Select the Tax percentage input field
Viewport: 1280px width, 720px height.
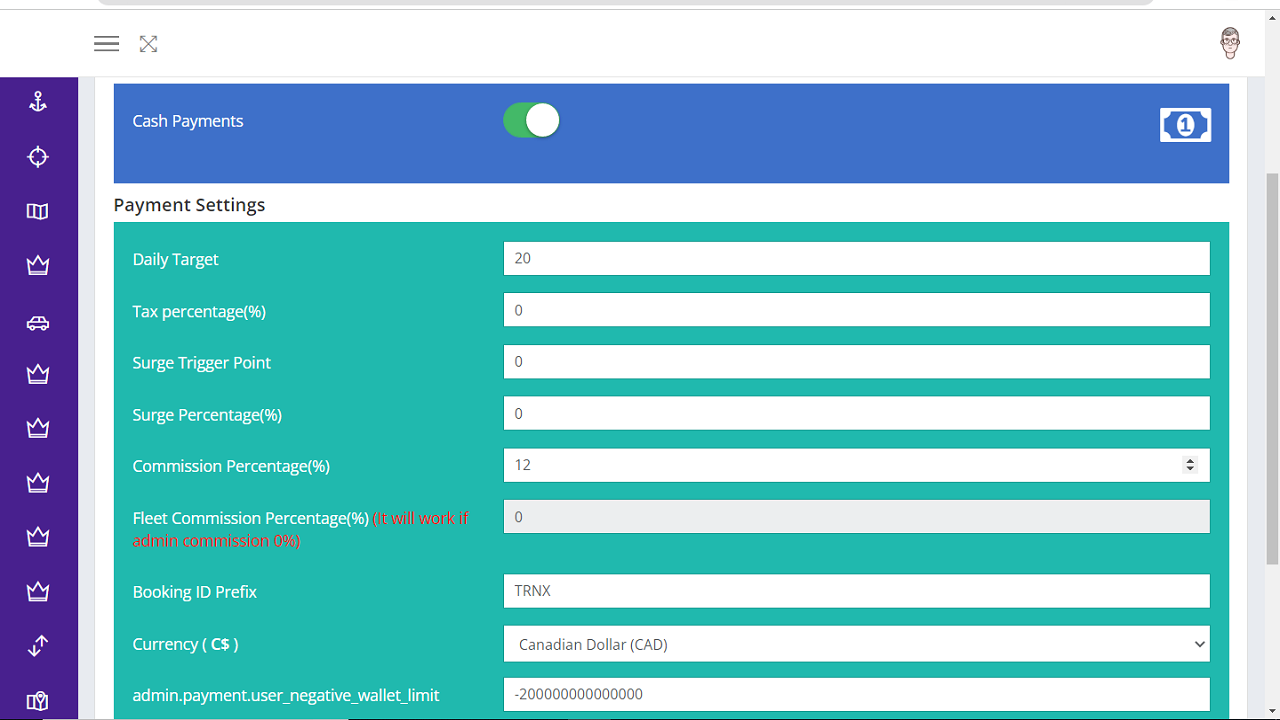(856, 310)
